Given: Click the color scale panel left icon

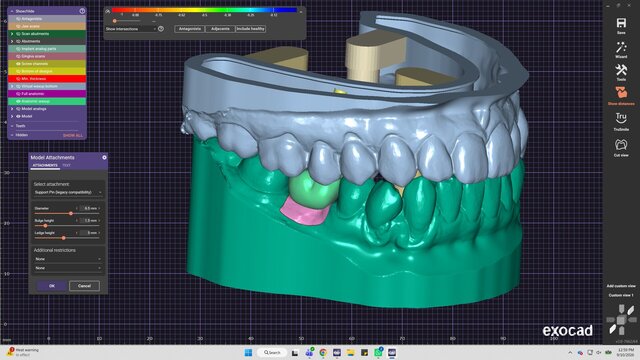Looking at the screenshot, I should tap(108, 11).
